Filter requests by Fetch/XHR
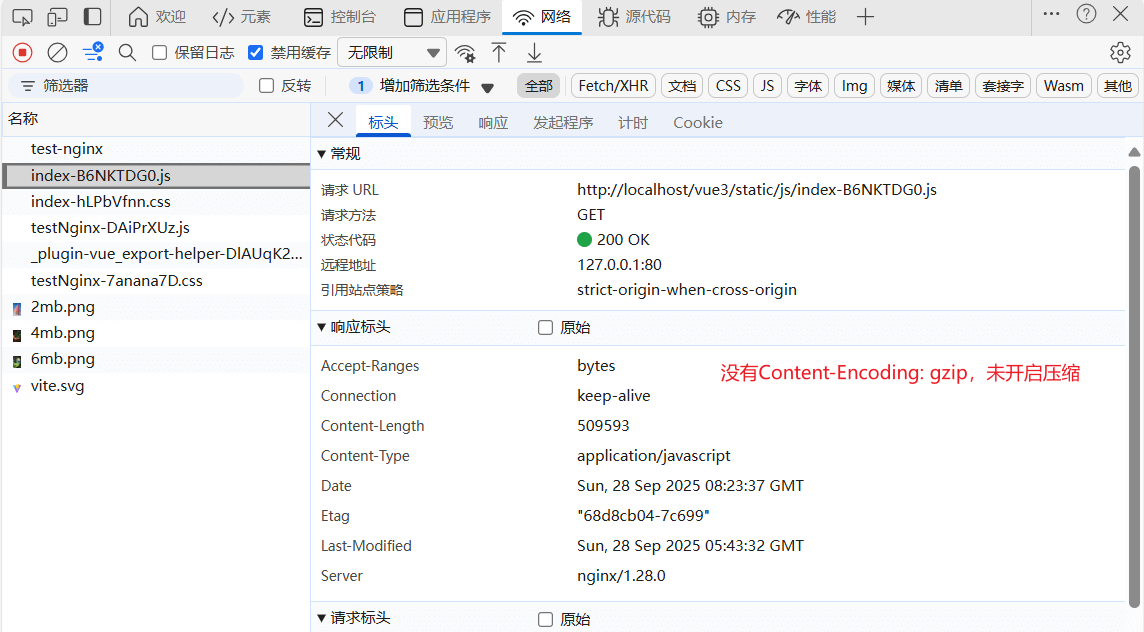 coord(613,86)
